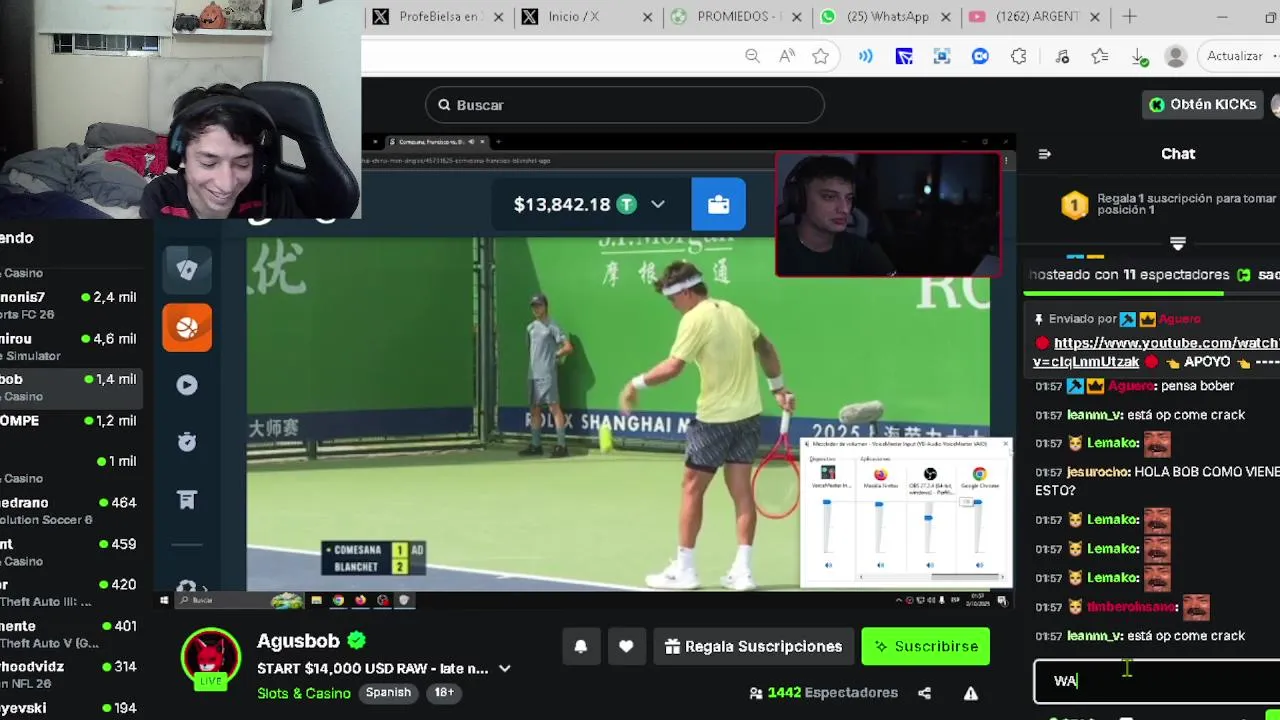Click the 18+ tag
1280x720 pixels.
coord(444,693)
